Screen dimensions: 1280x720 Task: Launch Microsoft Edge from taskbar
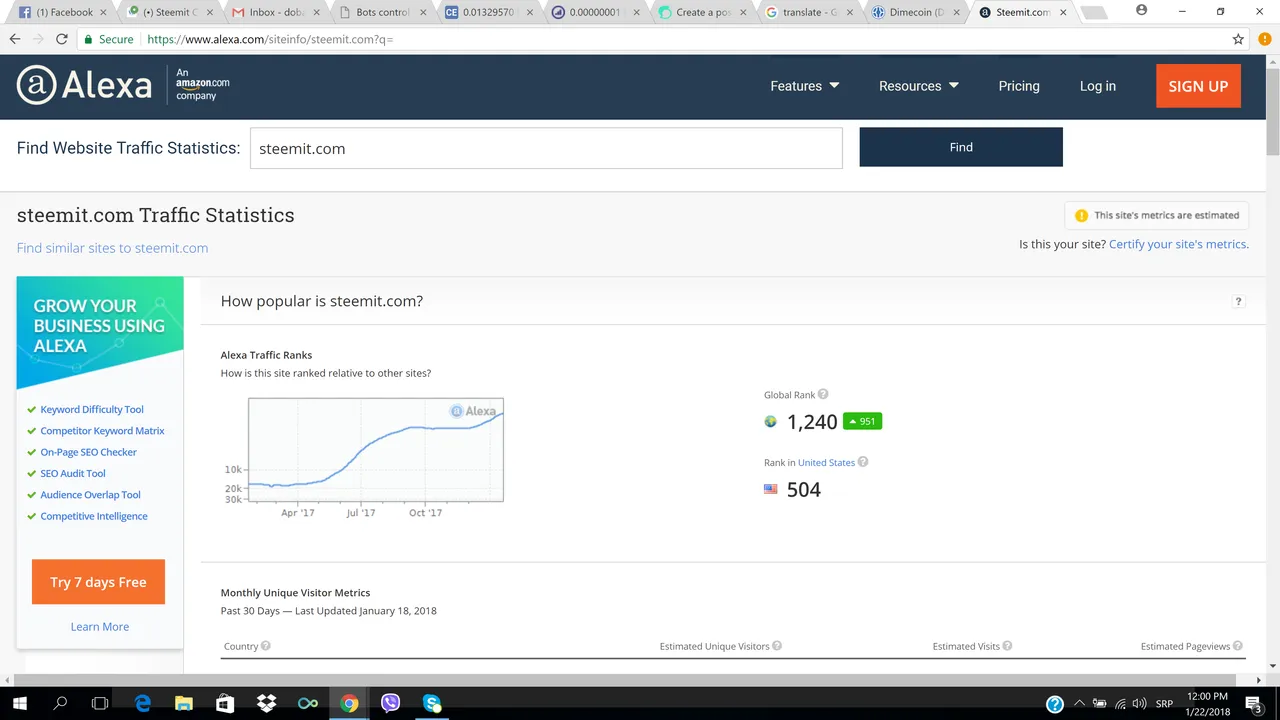pos(142,703)
